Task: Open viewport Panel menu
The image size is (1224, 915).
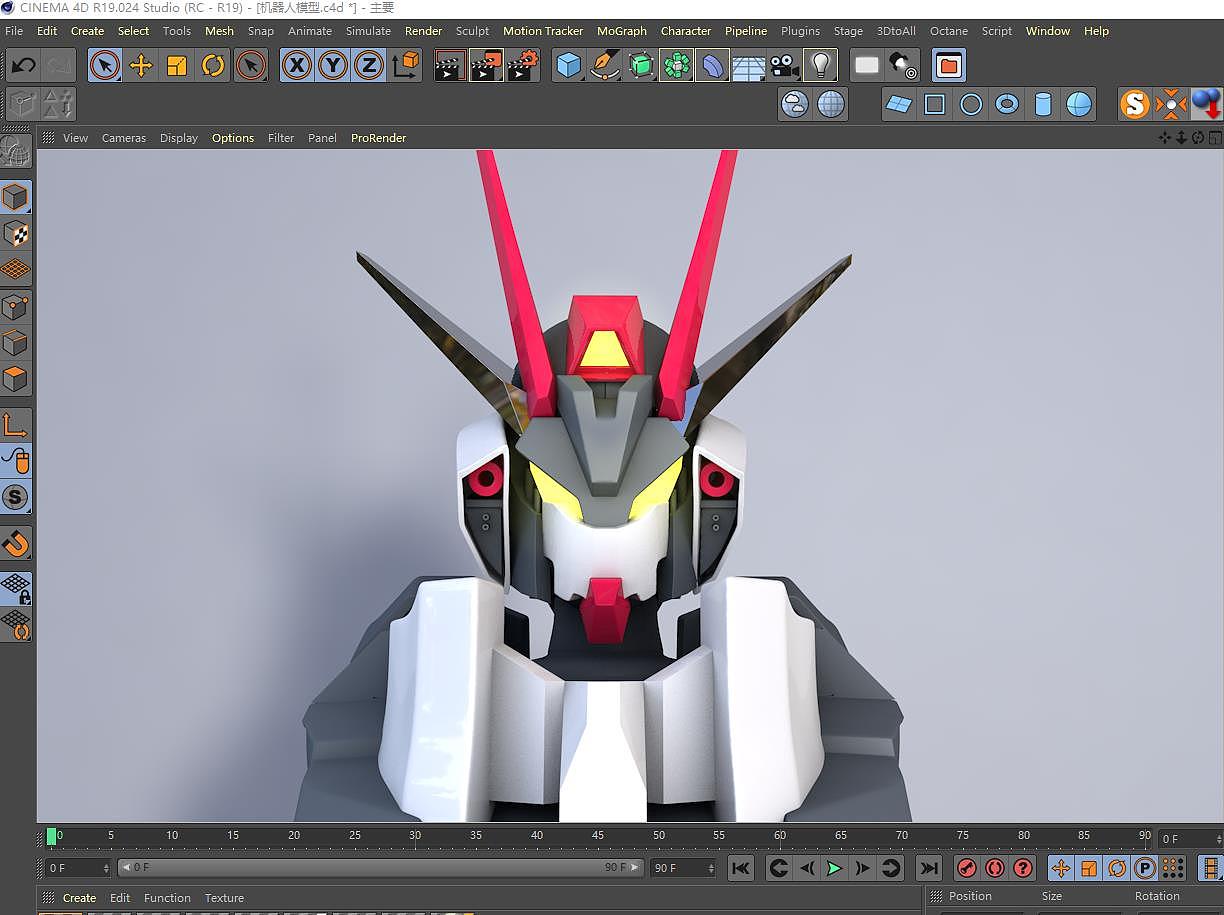Action: pyautogui.click(x=322, y=138)
